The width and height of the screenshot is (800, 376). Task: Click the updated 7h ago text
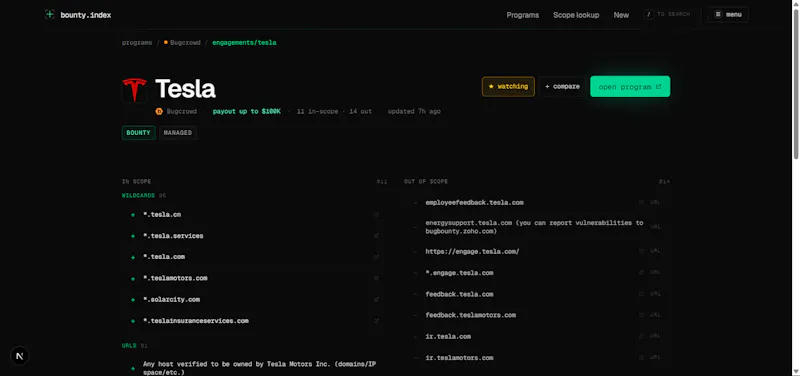pos(414,111)
